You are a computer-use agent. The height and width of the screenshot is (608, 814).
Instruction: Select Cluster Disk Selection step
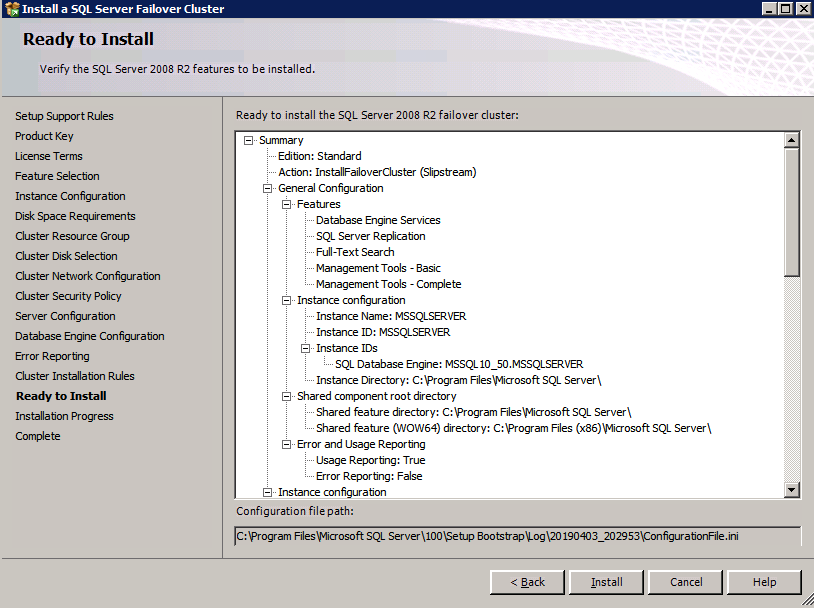coord(66,256)
